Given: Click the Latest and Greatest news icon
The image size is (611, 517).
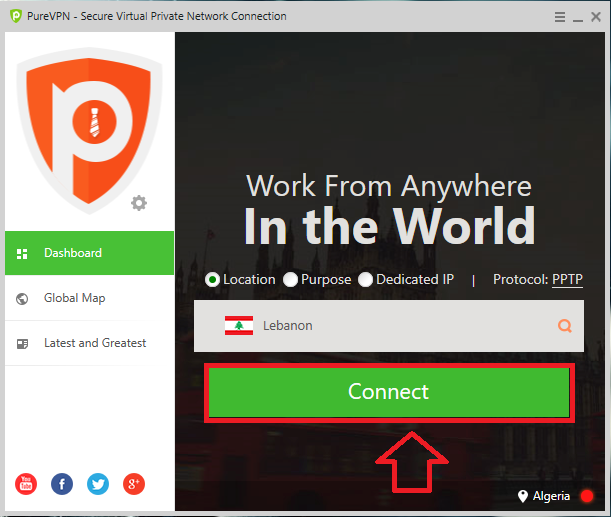Looking at the screenshot, I should pos(22,344).
